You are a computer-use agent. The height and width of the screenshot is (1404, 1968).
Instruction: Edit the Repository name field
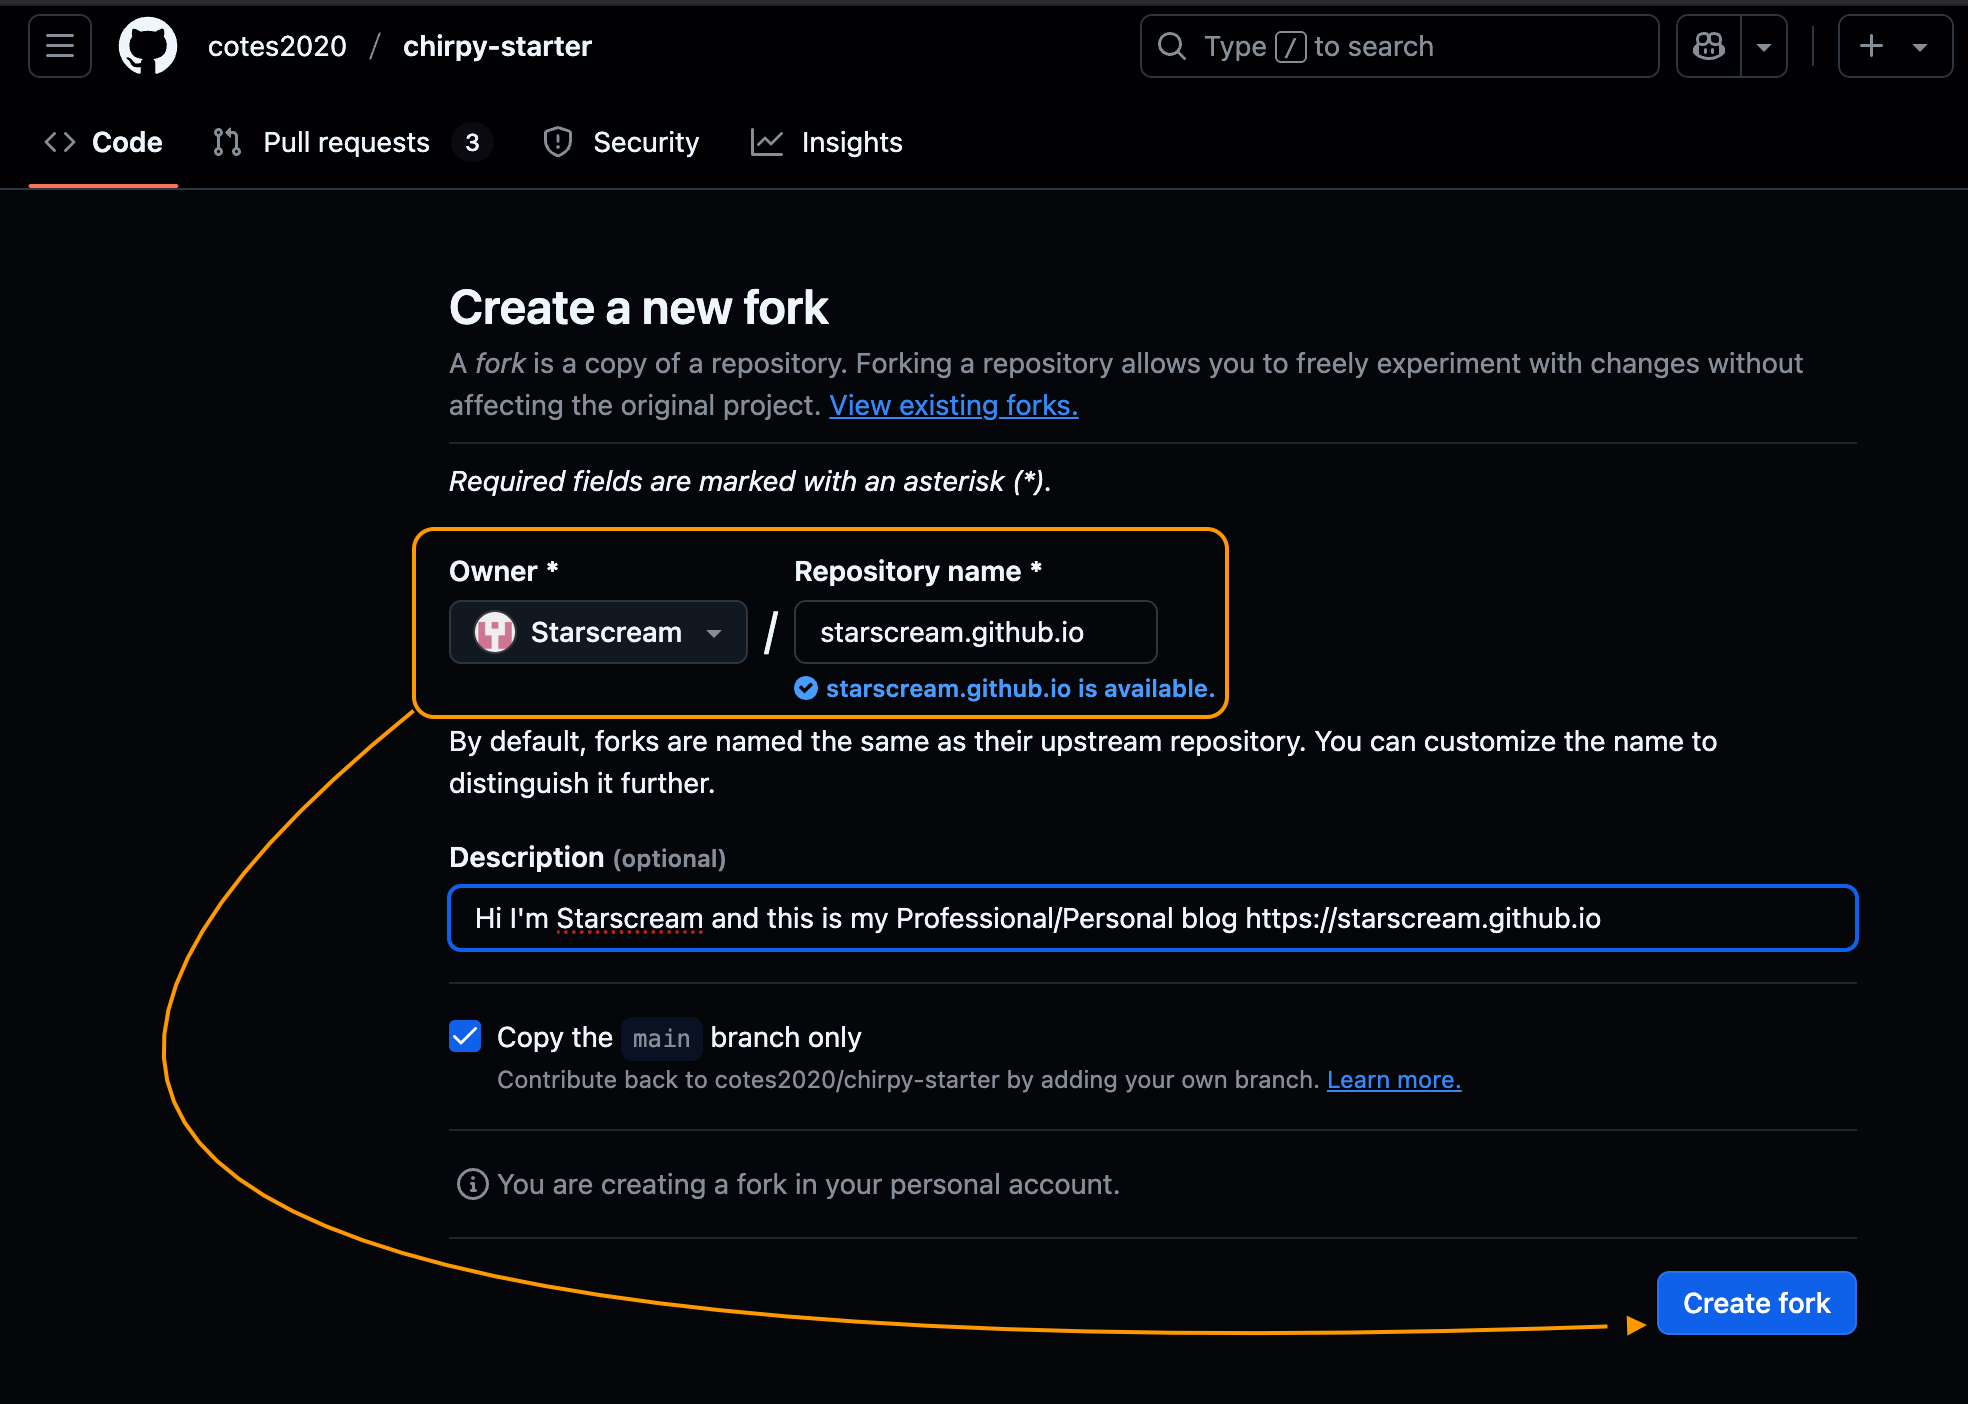(975, 632)
